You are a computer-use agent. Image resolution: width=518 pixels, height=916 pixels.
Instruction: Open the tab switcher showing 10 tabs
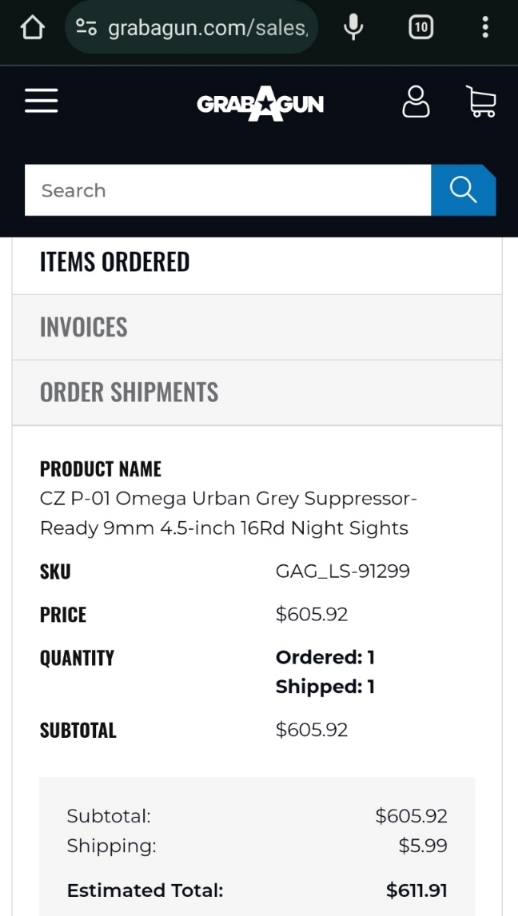click(421, 27)
